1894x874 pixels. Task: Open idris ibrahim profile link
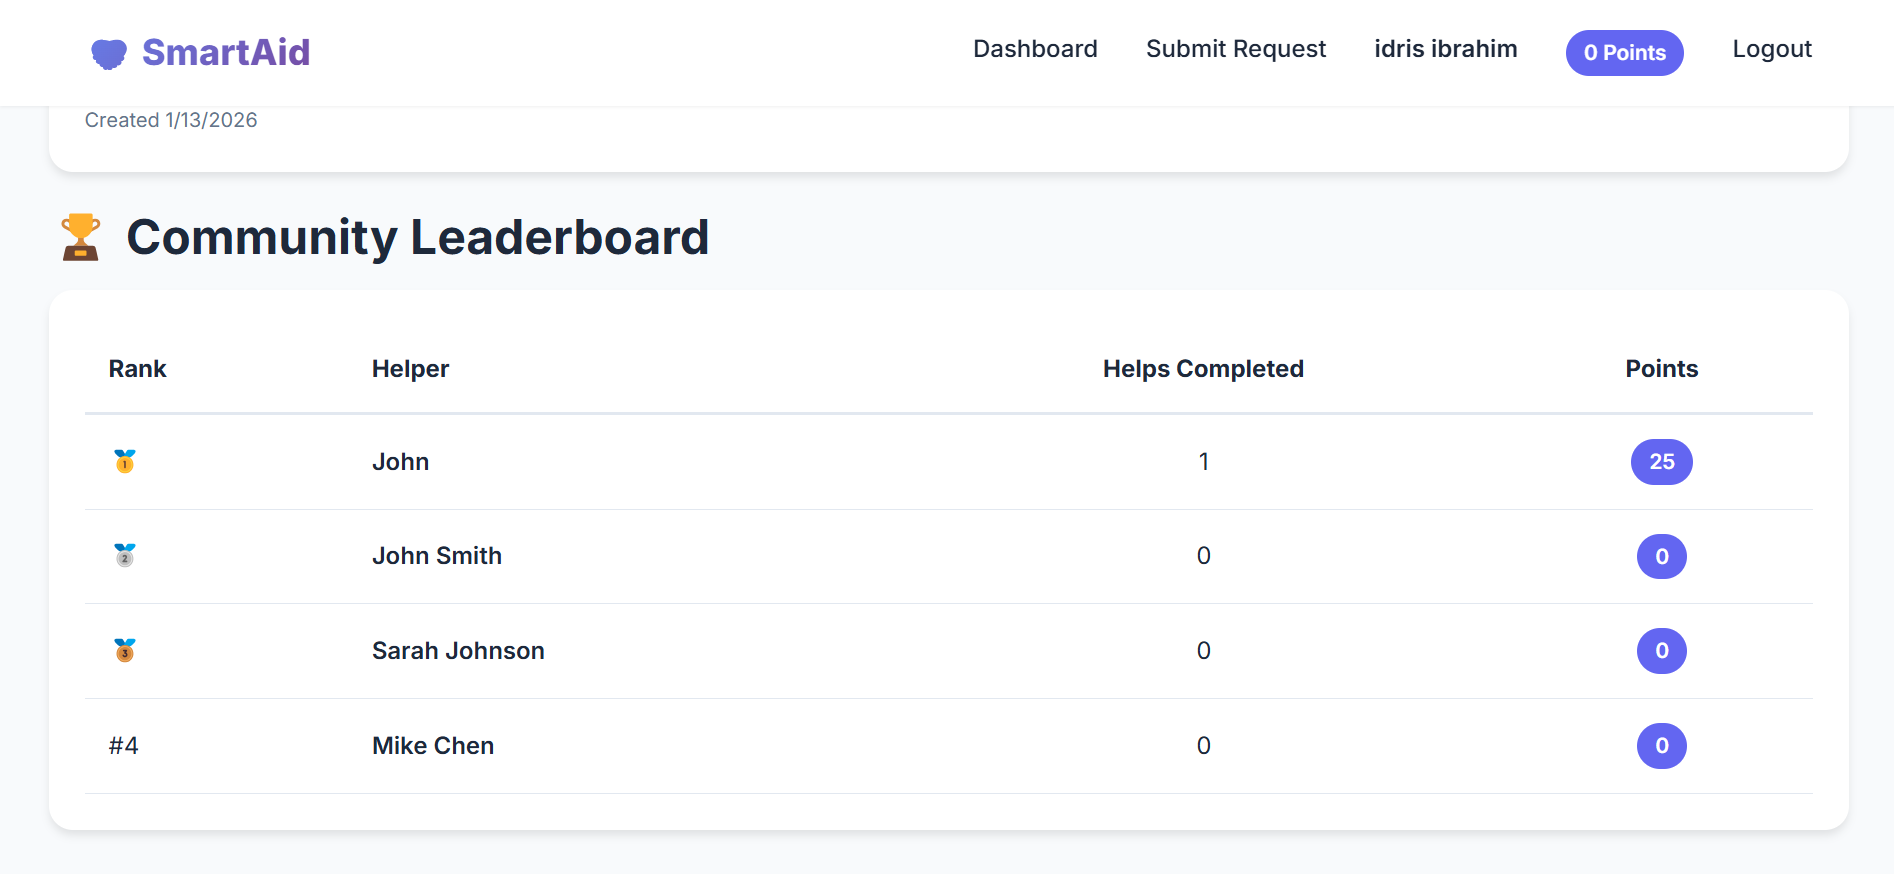pyautogui.click(x=1445, y=49)
